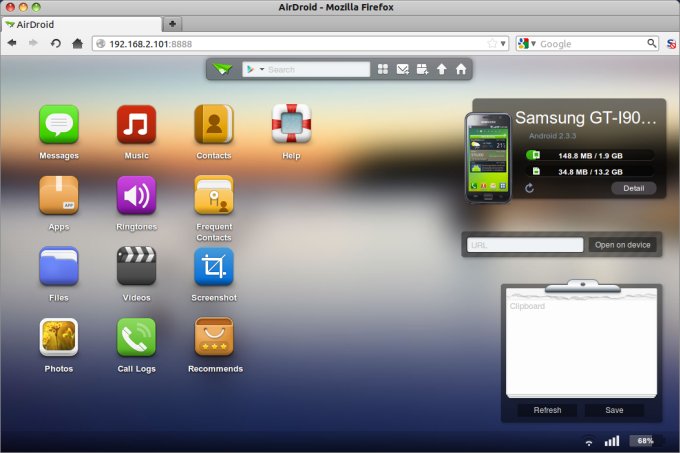Screen dimensions: 680x453
Task: Click the install app toolbar icon
Action: [x=422, y=69]
